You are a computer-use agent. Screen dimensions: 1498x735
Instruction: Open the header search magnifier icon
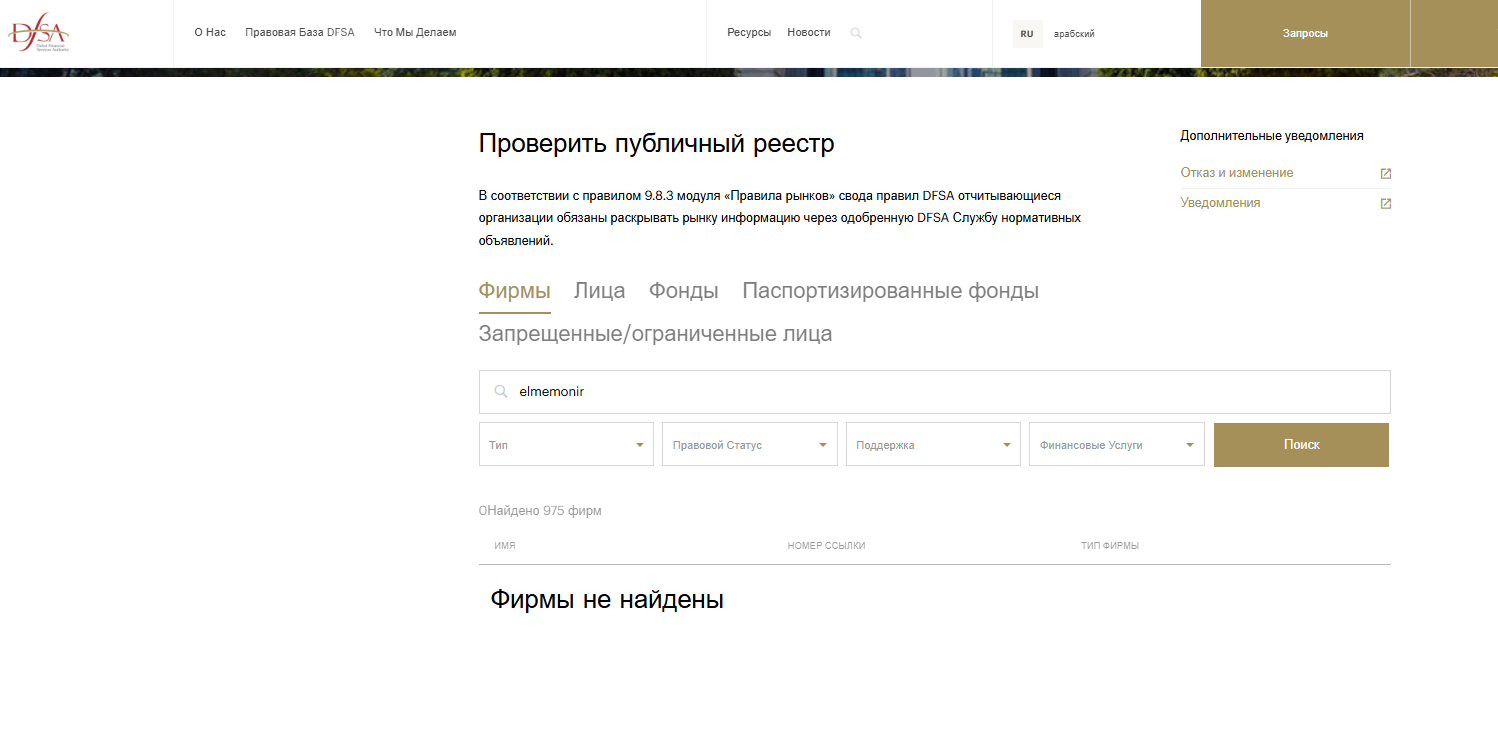coord(856,33)
